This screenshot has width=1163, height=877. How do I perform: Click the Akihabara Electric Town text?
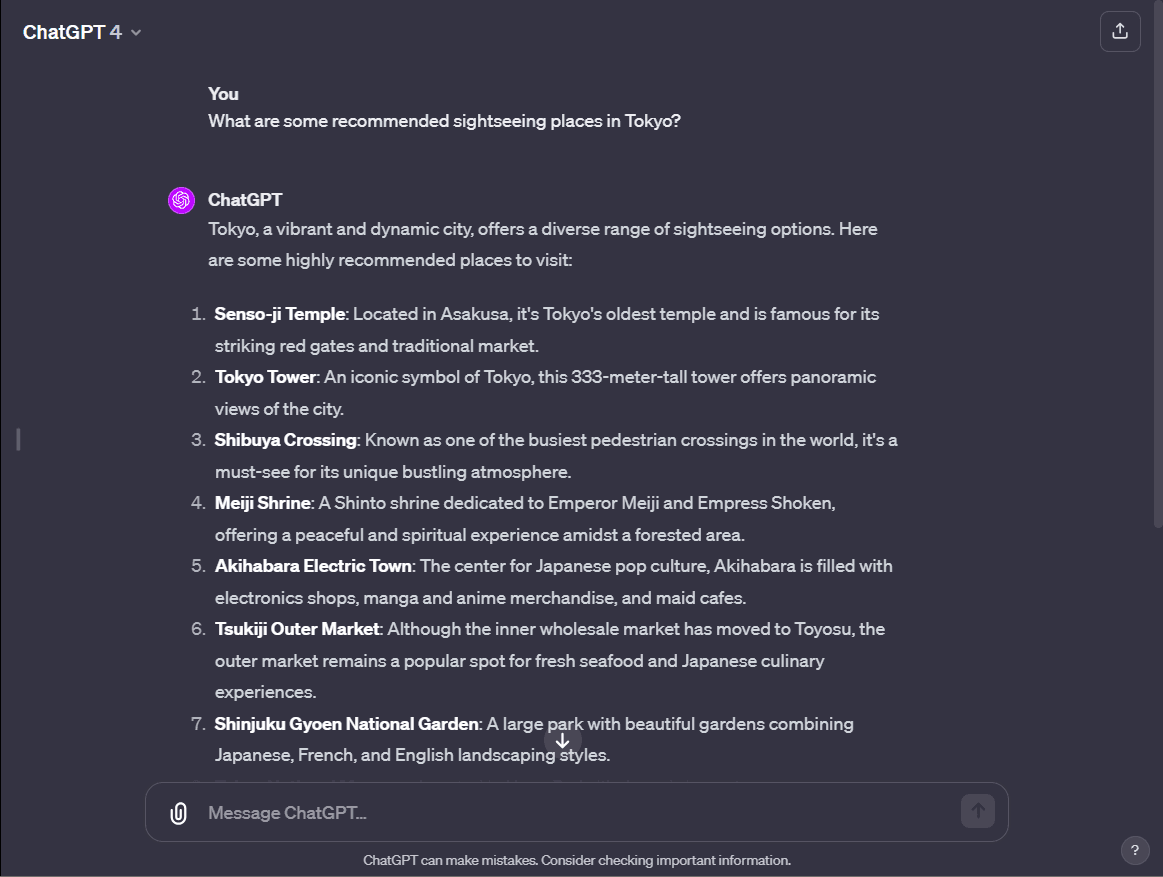pos(313,565)
